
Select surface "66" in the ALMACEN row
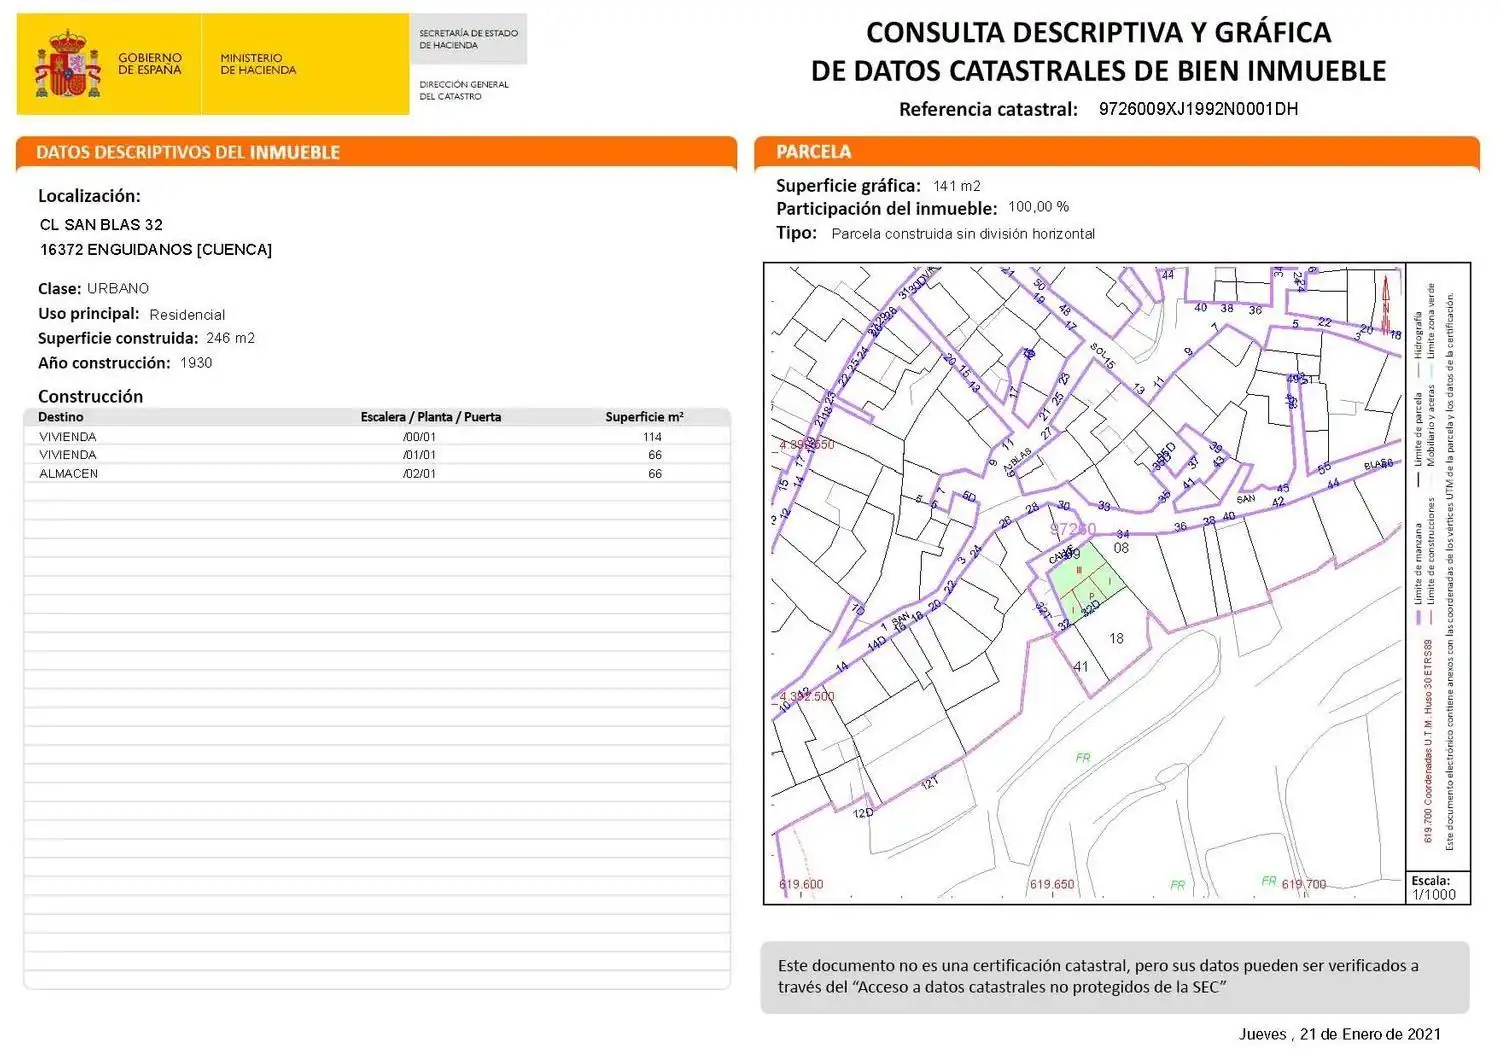(x=655, y=474)
